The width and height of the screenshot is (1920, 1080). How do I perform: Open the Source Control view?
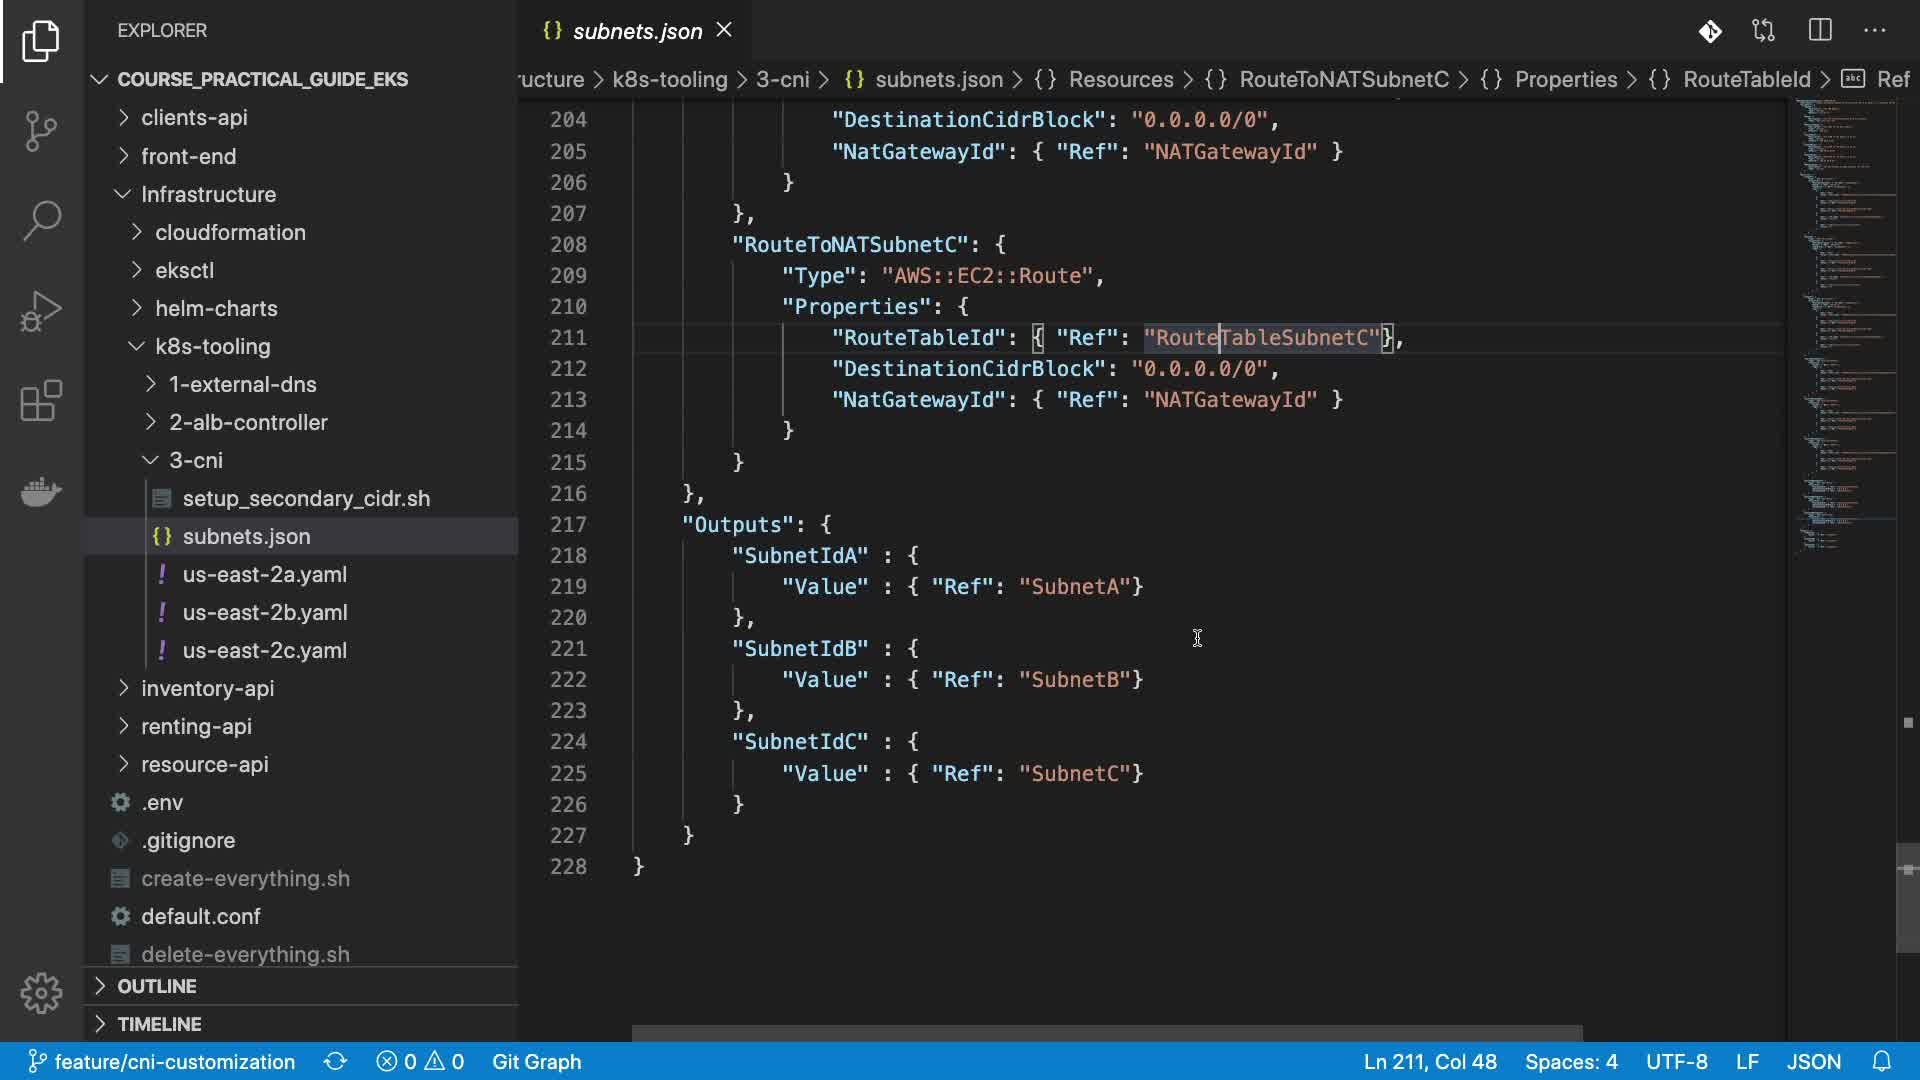[41, 131]
